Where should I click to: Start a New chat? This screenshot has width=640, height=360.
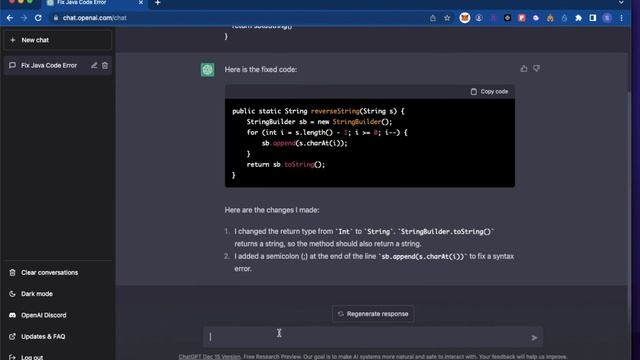click(x=58, y=40)
